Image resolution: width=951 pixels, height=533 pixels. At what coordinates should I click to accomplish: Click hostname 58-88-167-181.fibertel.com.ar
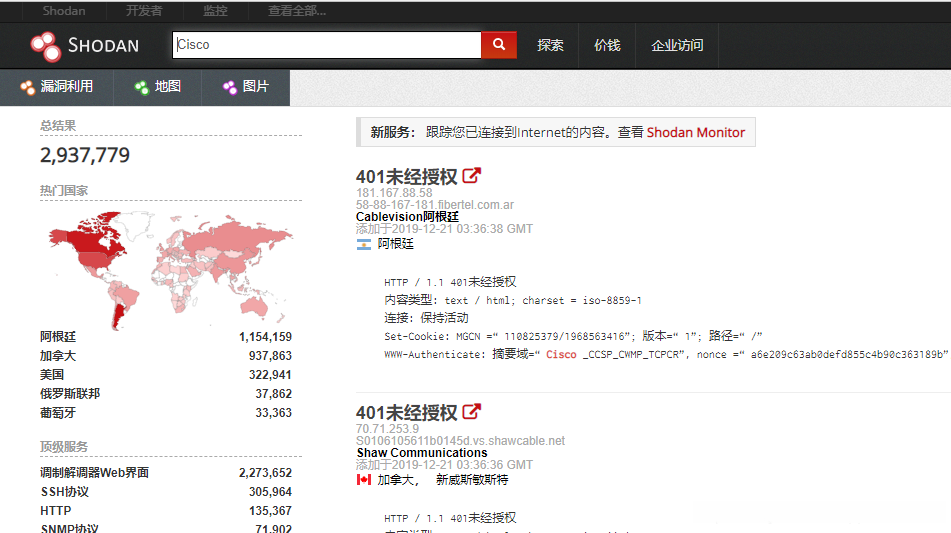pos(435,205)
